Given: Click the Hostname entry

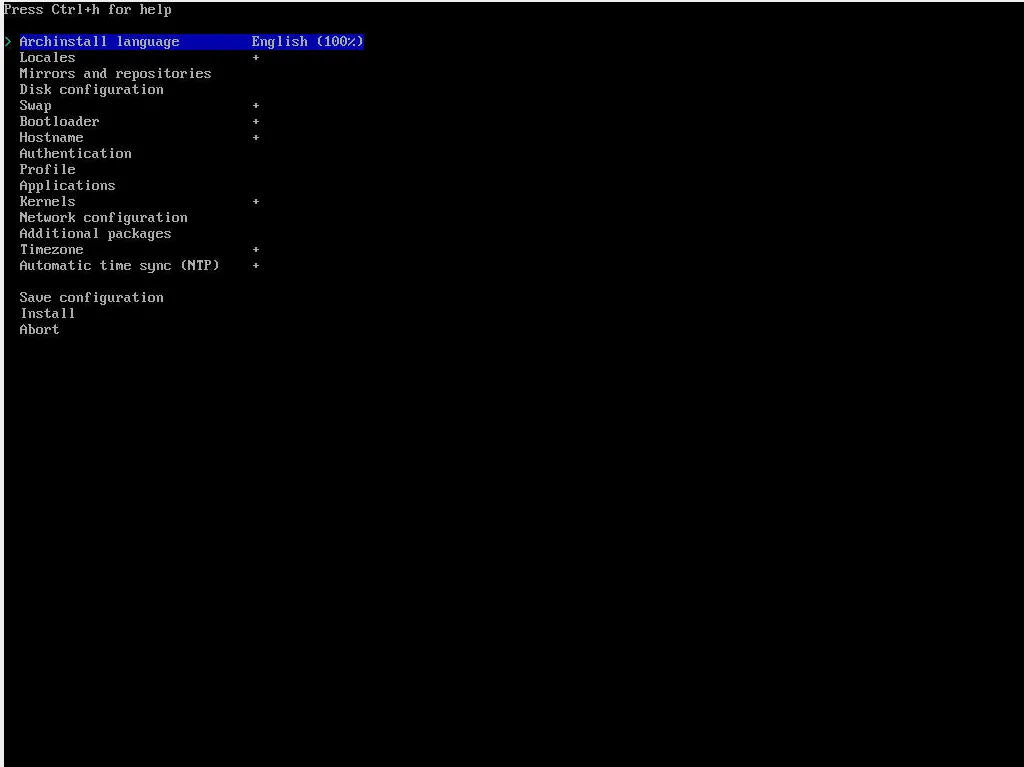Looking at the screenshot, I should tap(51, 138).
